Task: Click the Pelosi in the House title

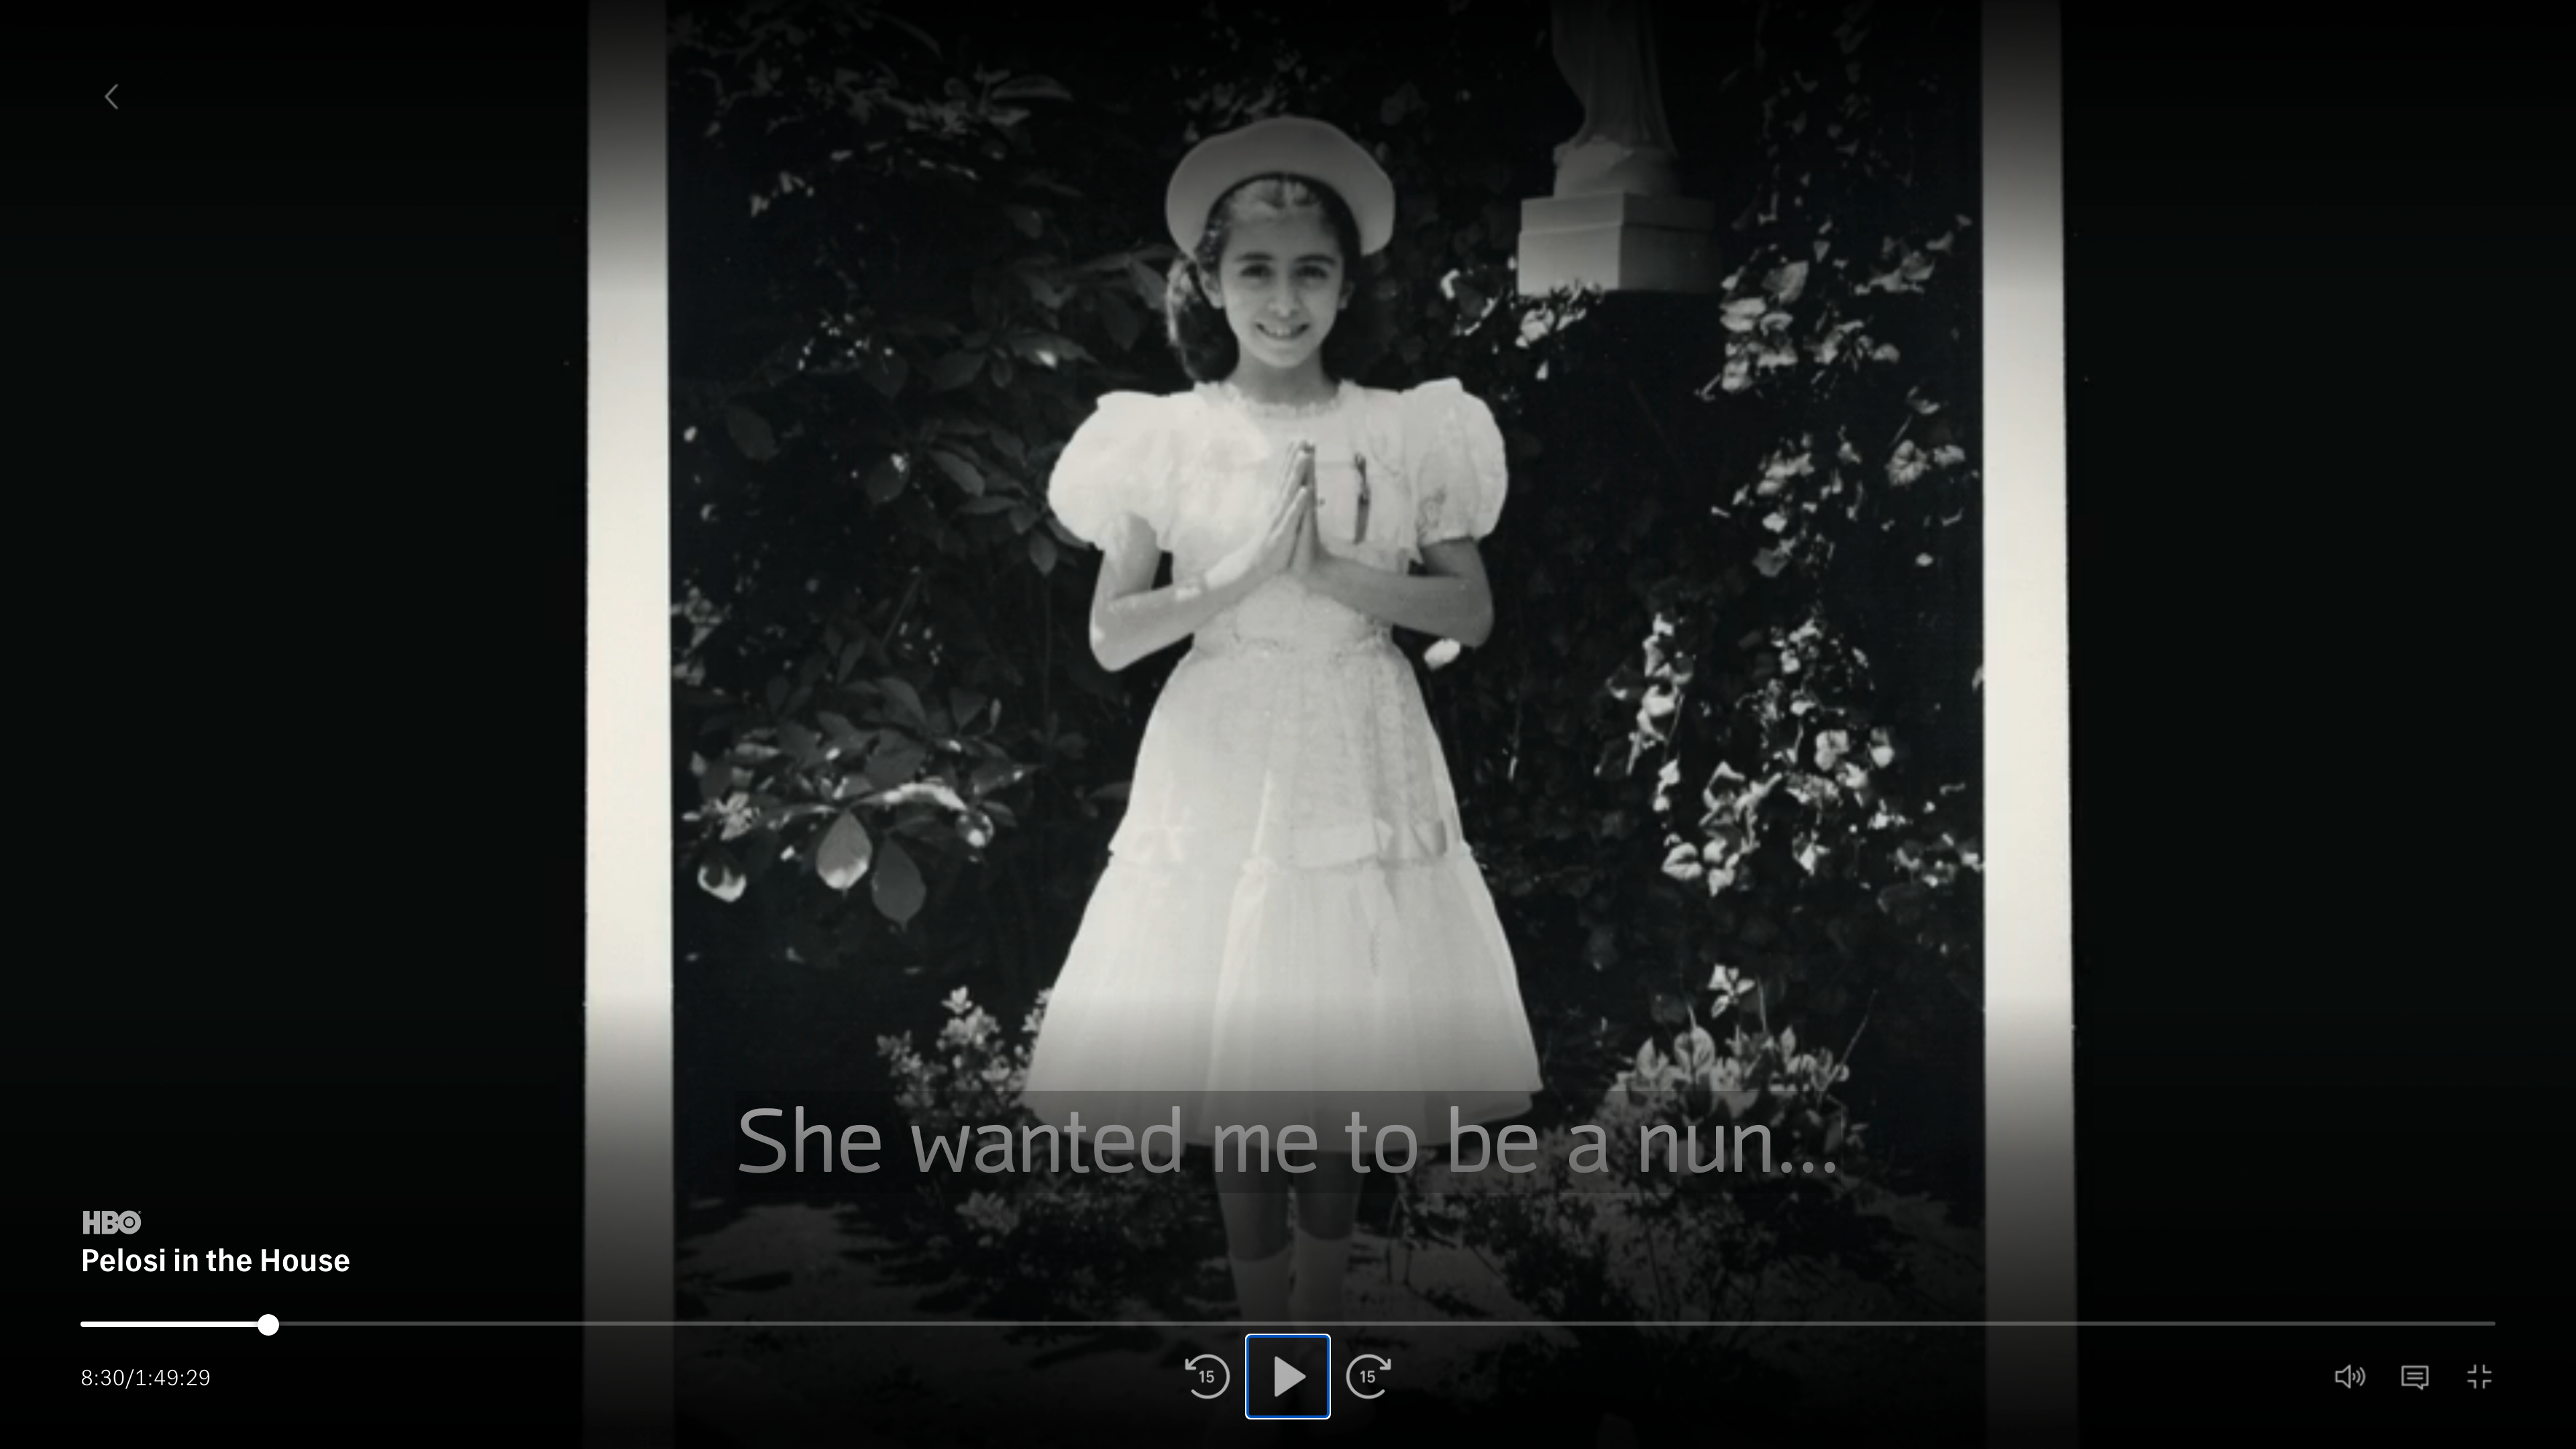Action: (215, 1261)
